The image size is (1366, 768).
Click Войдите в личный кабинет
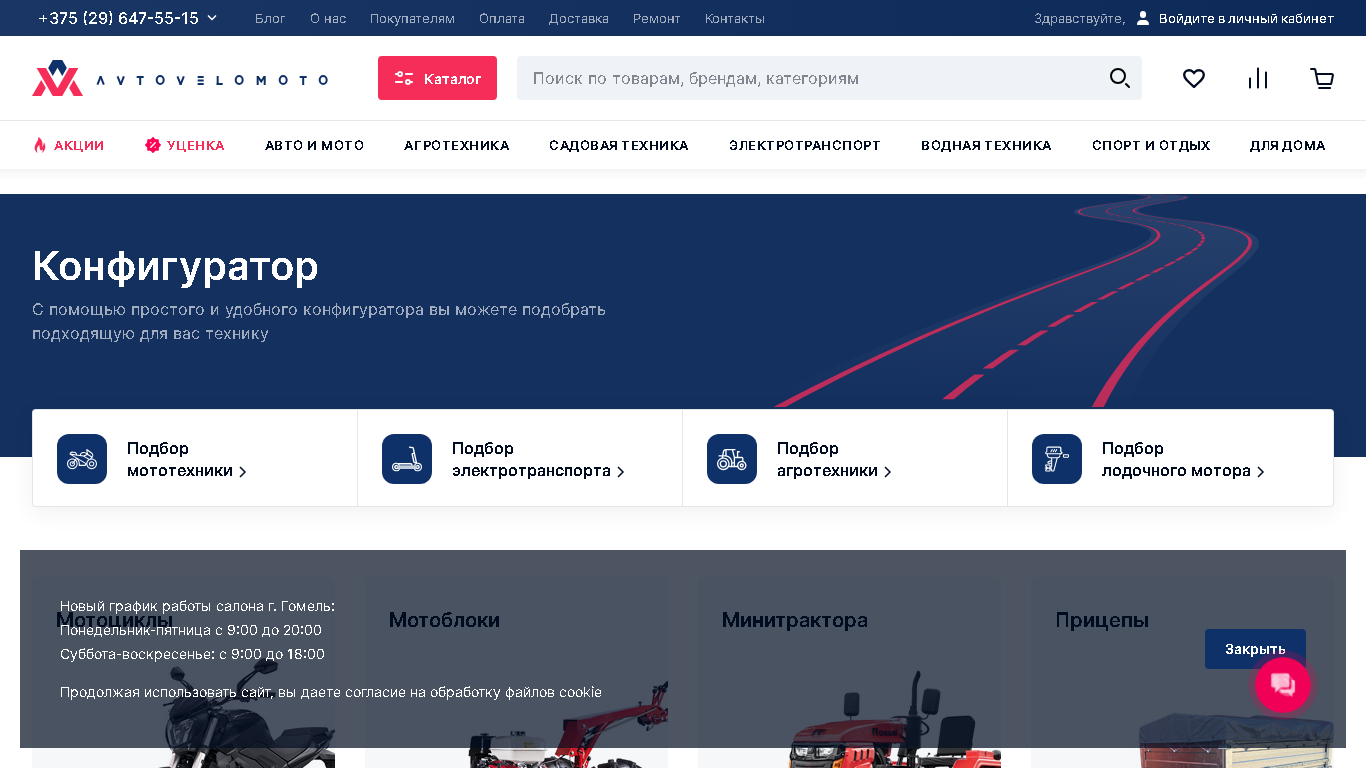tap(1246, 18)
